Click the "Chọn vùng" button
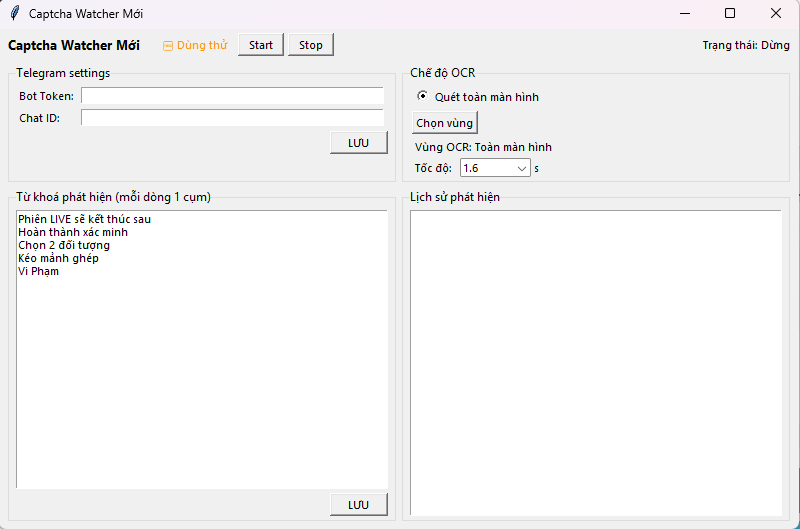 click(x=445, y=123)
